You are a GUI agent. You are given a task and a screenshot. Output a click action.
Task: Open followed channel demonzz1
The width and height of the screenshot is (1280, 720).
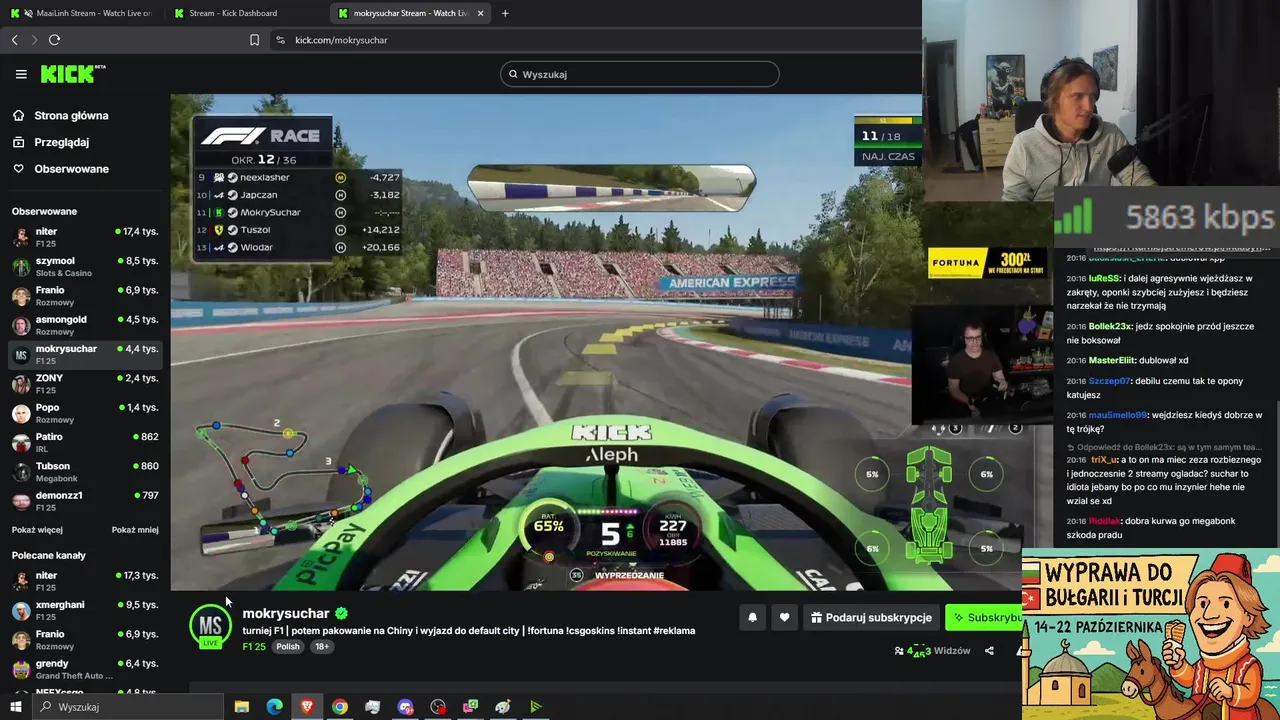(x=84, y=501)
